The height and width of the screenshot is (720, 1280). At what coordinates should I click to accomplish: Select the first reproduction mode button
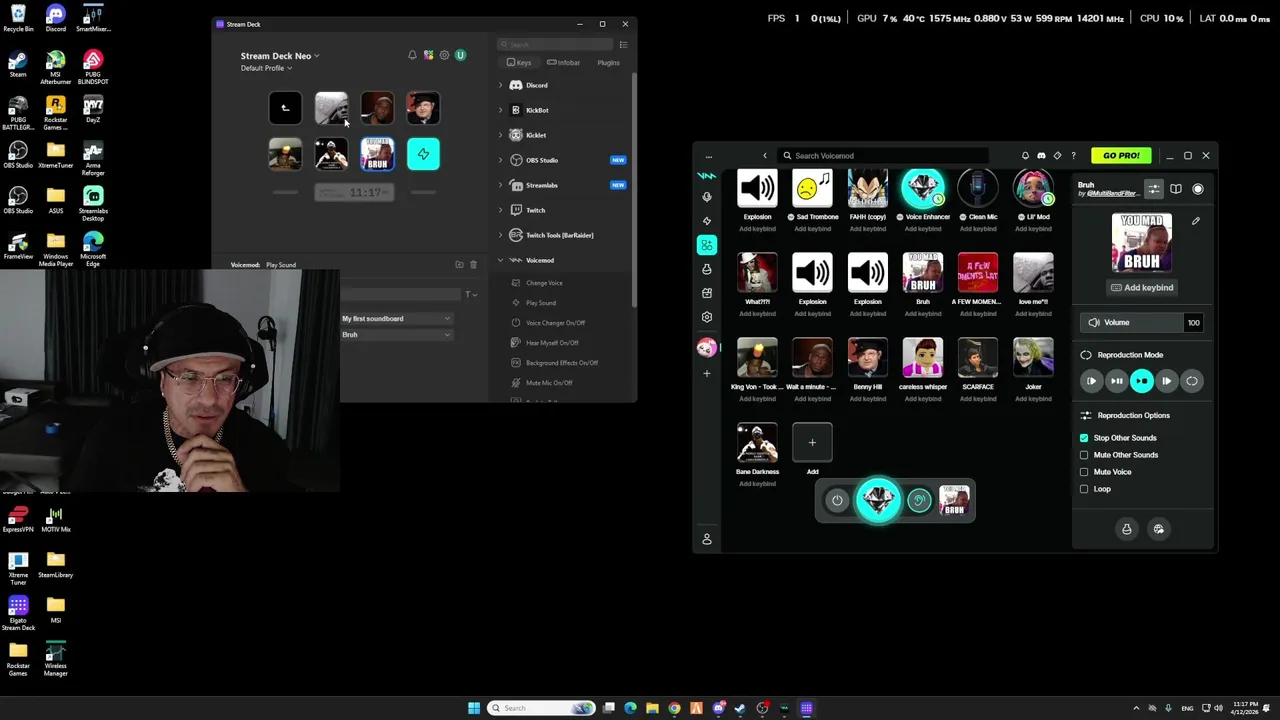(x=1091, y=381)
